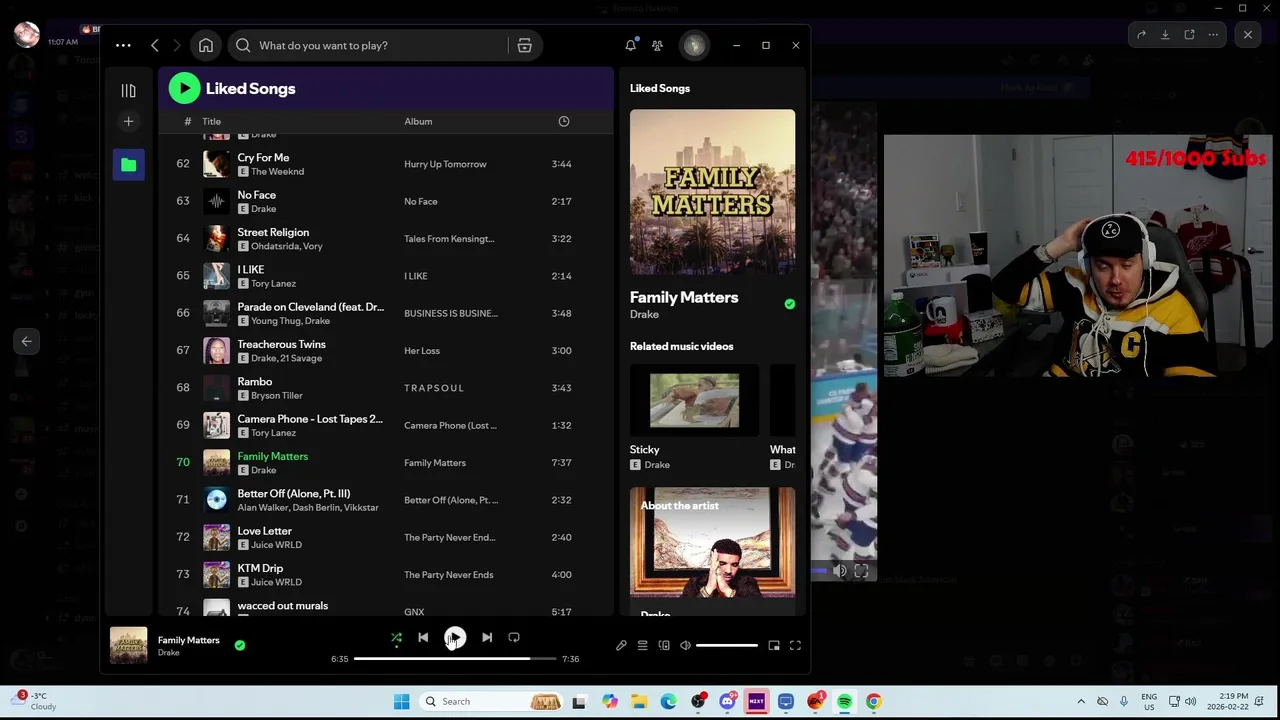
Task: Open Spotify from the Windows taskbar
Action: [x=845, y=702]
